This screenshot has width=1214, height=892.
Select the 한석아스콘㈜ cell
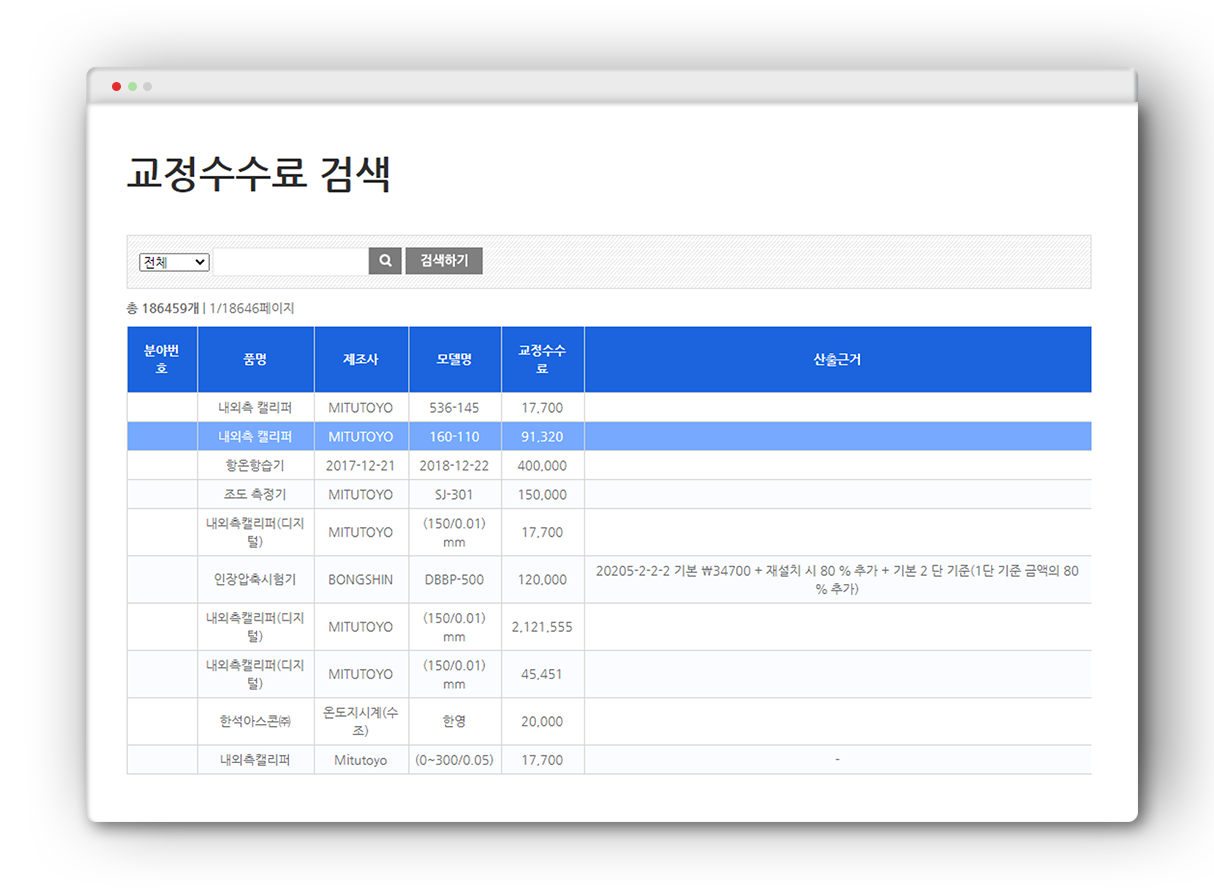point(255,721)
